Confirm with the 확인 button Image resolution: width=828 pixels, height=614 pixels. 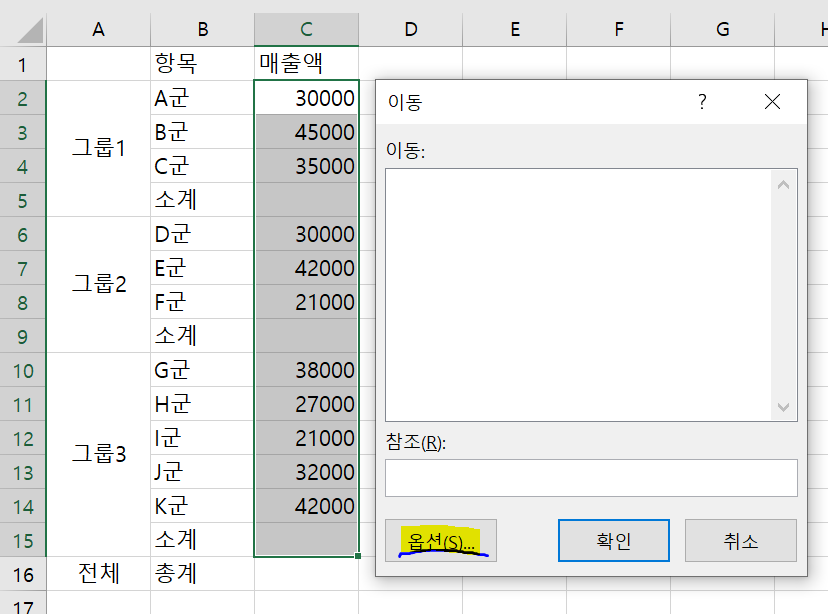point(614,541)
